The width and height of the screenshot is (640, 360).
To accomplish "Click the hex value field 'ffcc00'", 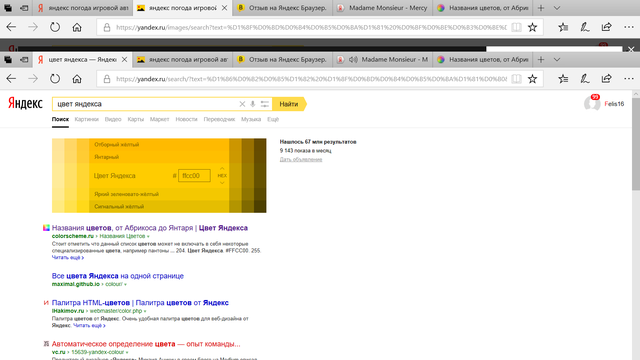I will (194, 176).
